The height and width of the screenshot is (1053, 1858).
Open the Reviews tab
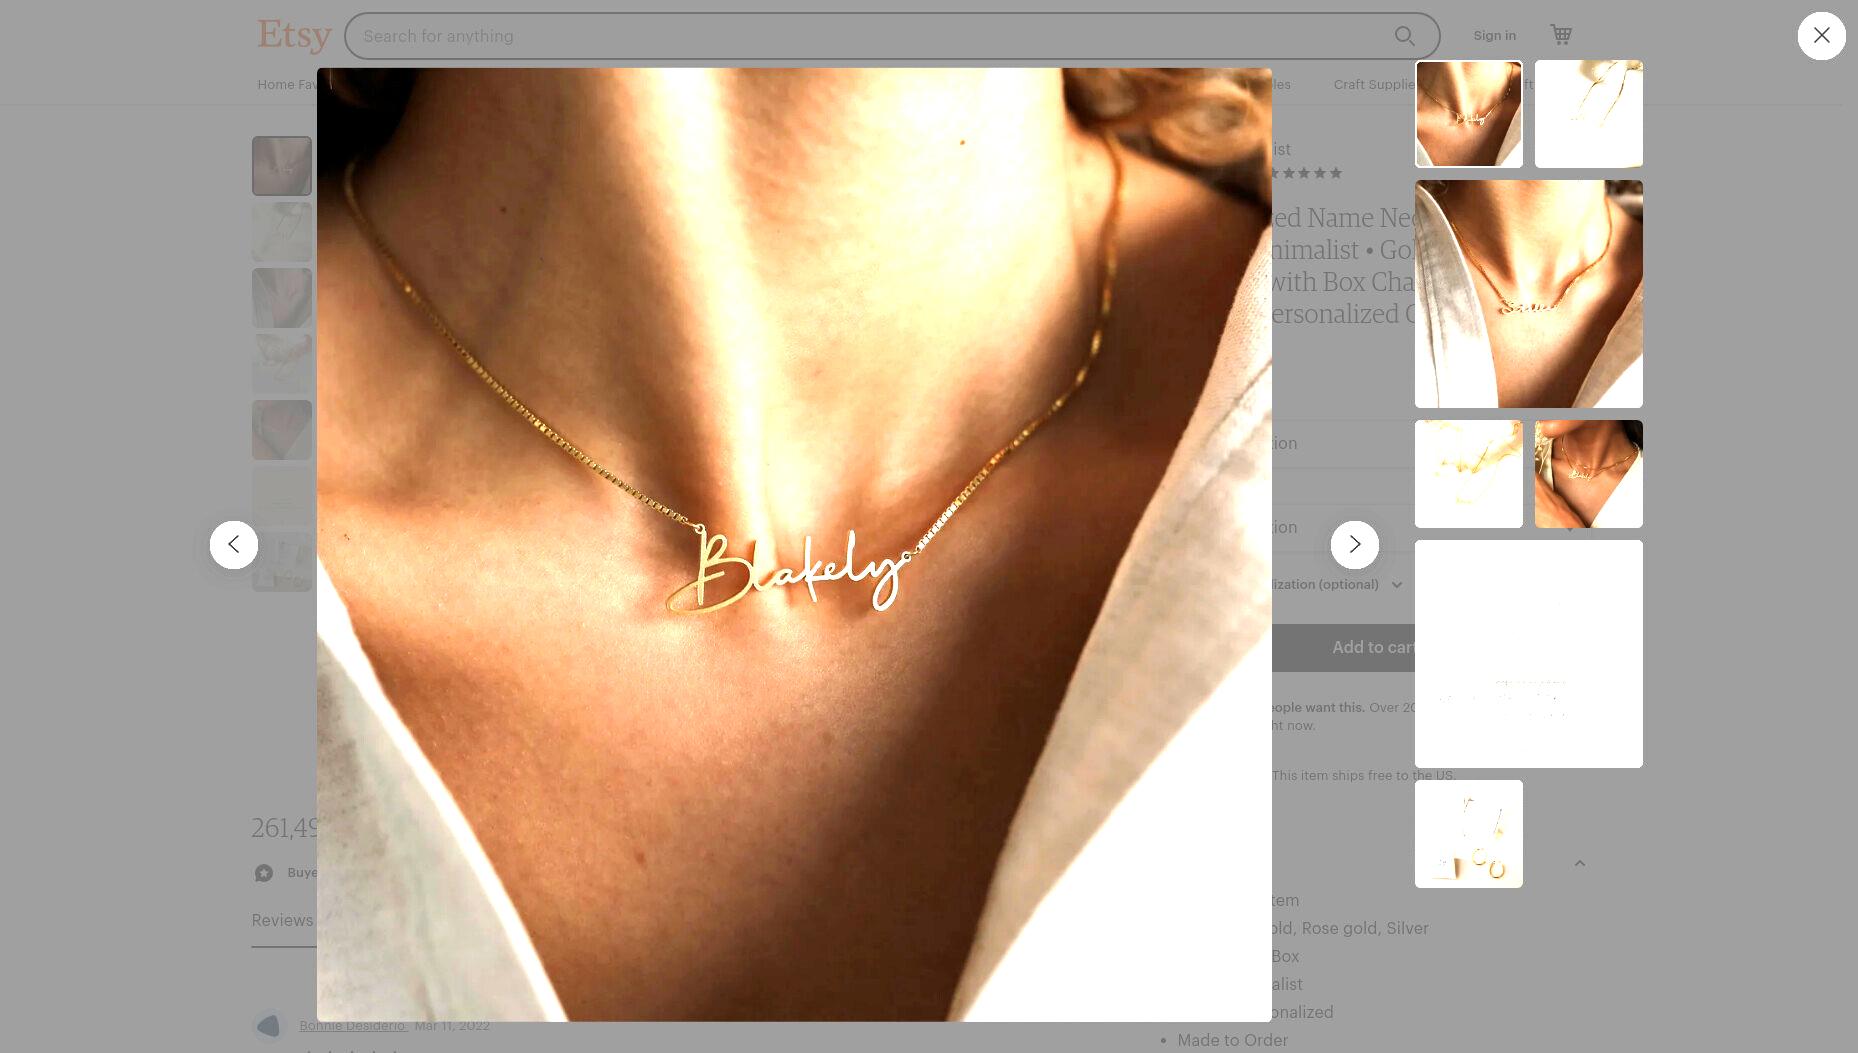(x=283, y=921)
